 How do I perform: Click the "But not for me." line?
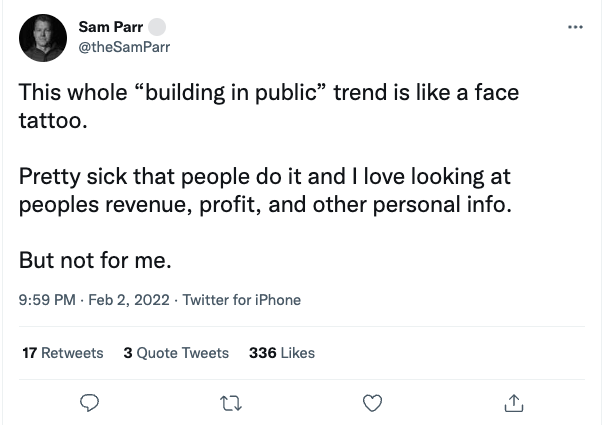coord(96,260)
